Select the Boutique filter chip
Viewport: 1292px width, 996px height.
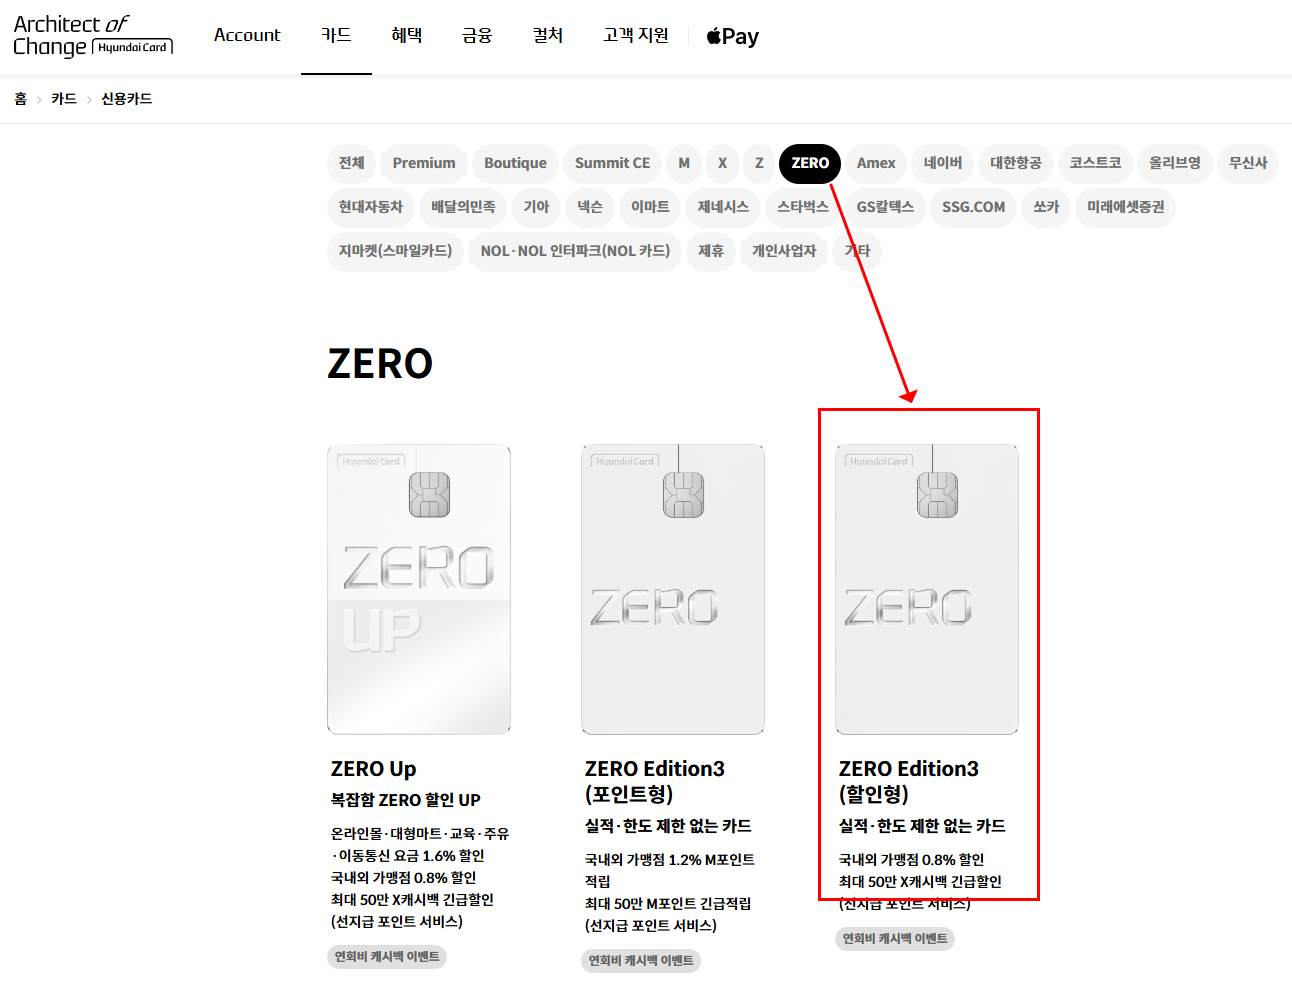[x=515, y=163]
